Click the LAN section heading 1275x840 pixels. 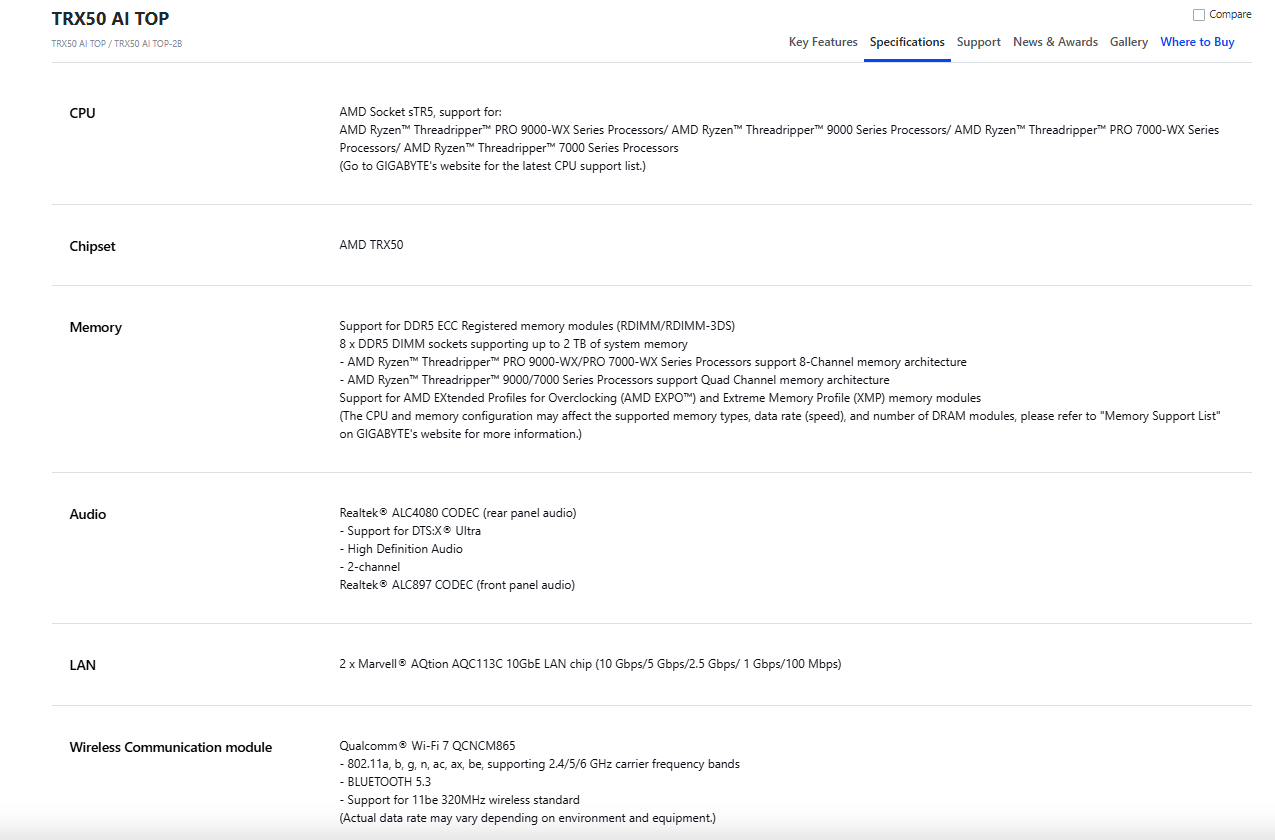click(83, 665)
